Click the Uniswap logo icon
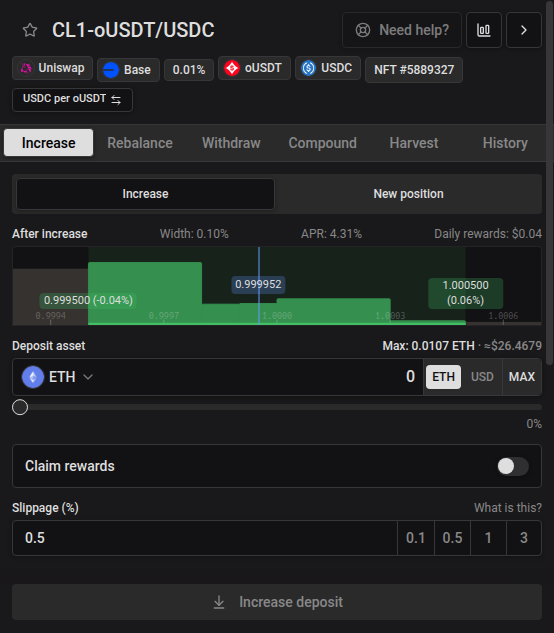The height and width of the screenshot is (633, 554). [x=26, y=68]
